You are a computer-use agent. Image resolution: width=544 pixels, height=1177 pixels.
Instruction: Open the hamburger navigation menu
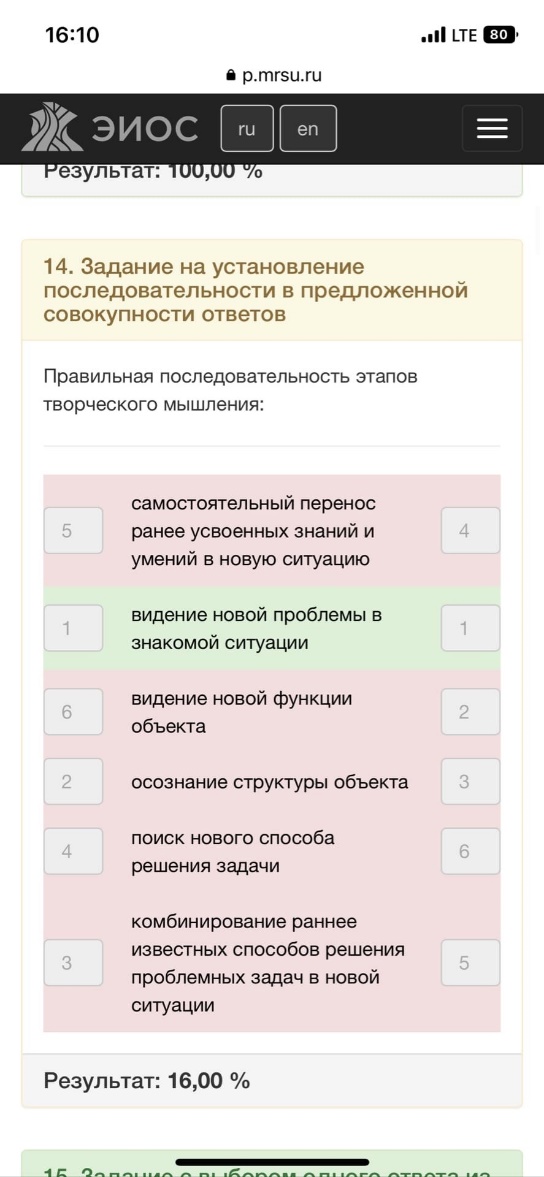coord(492,128)
